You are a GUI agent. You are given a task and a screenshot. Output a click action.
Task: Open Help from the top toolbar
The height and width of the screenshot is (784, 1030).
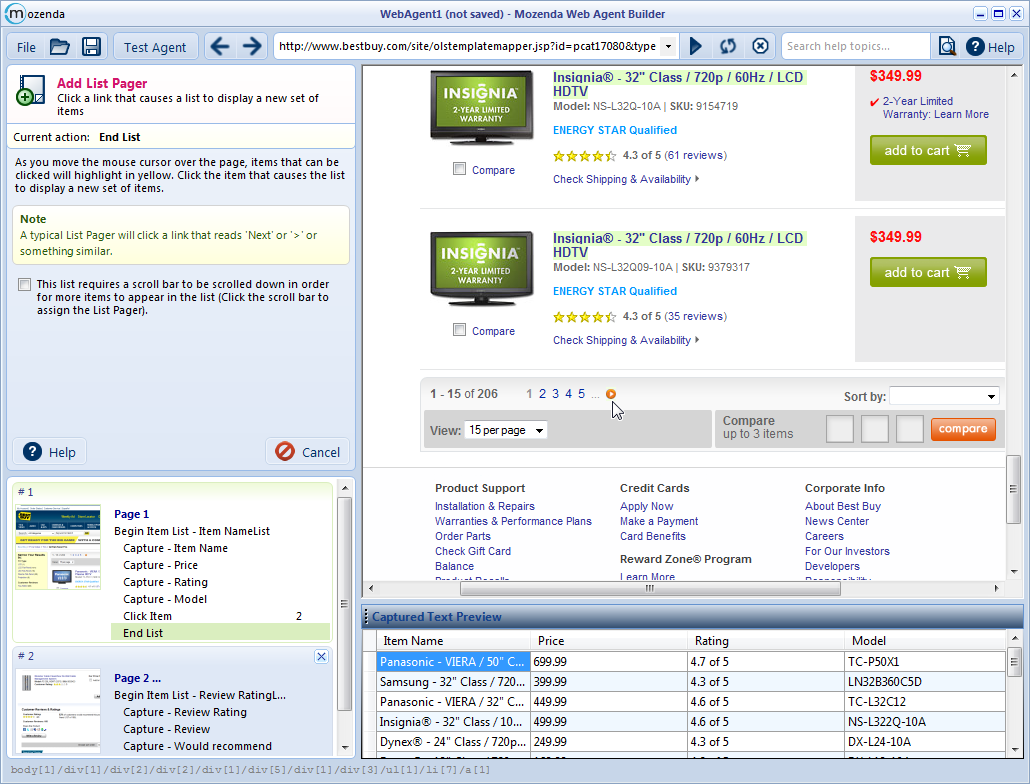pyautogui.click(x=990, y=47)
